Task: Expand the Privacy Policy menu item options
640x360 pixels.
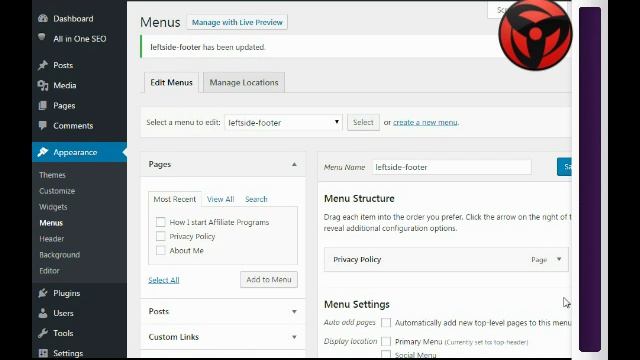Action: click(559, 259)
